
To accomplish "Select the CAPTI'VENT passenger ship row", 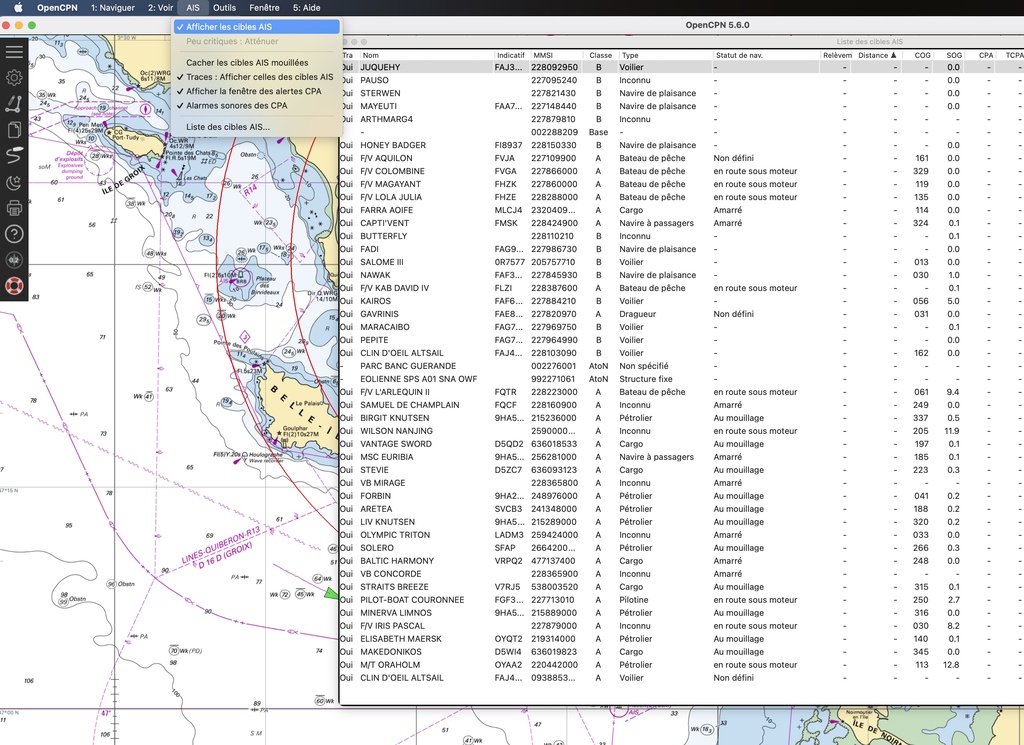I will click(x=682, y=223).
